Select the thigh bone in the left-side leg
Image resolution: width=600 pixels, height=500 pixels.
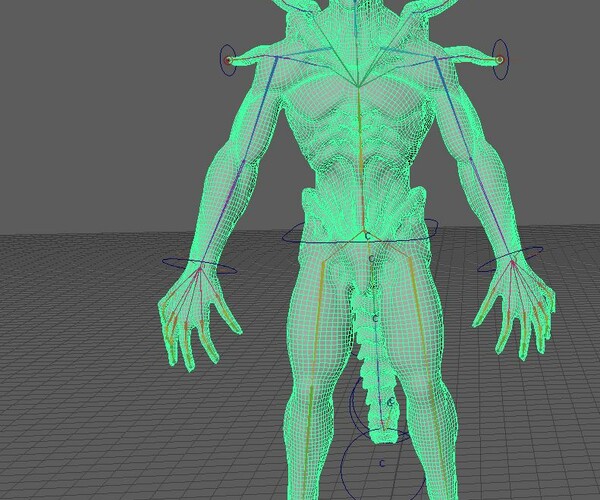(x=319, y=323)
